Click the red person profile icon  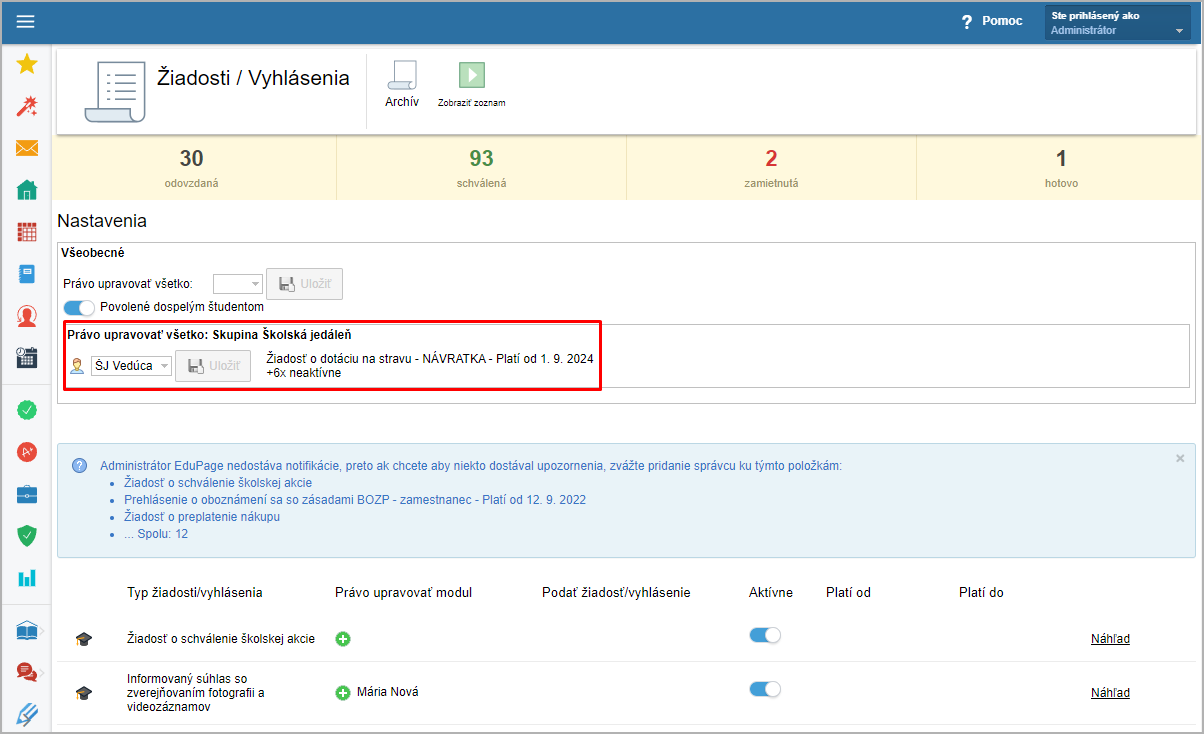point(27,316)
